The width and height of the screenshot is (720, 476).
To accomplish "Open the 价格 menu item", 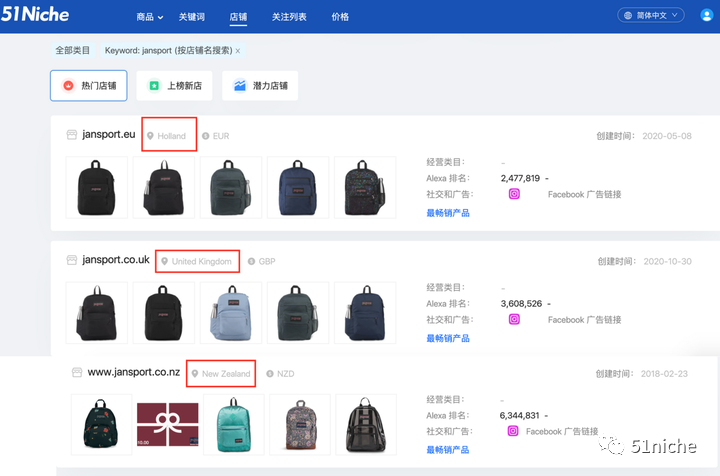I will pos(340,17).
